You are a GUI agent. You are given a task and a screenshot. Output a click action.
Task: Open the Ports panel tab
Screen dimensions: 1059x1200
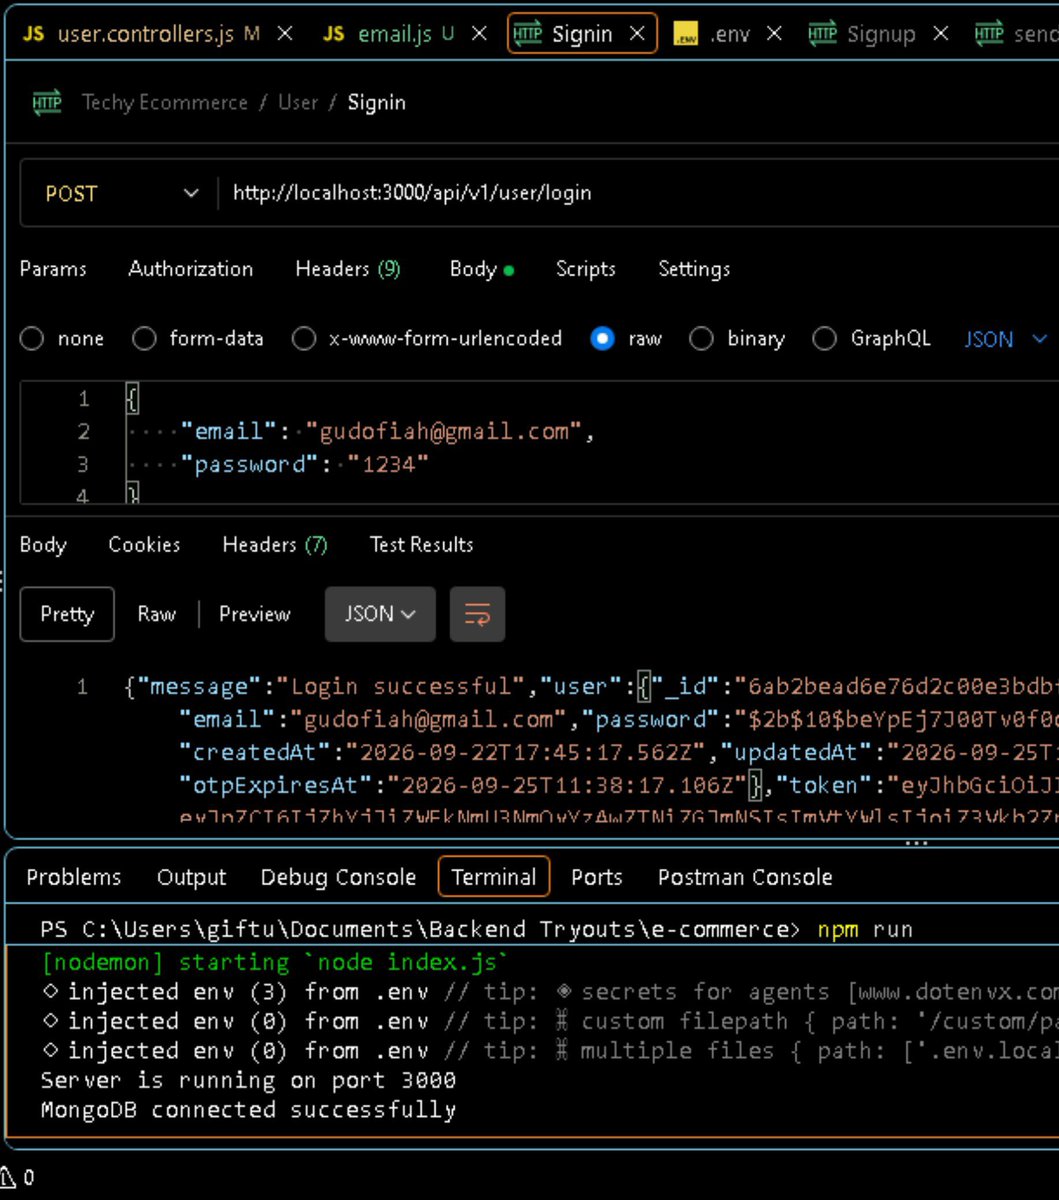click(x=596, y=877)
